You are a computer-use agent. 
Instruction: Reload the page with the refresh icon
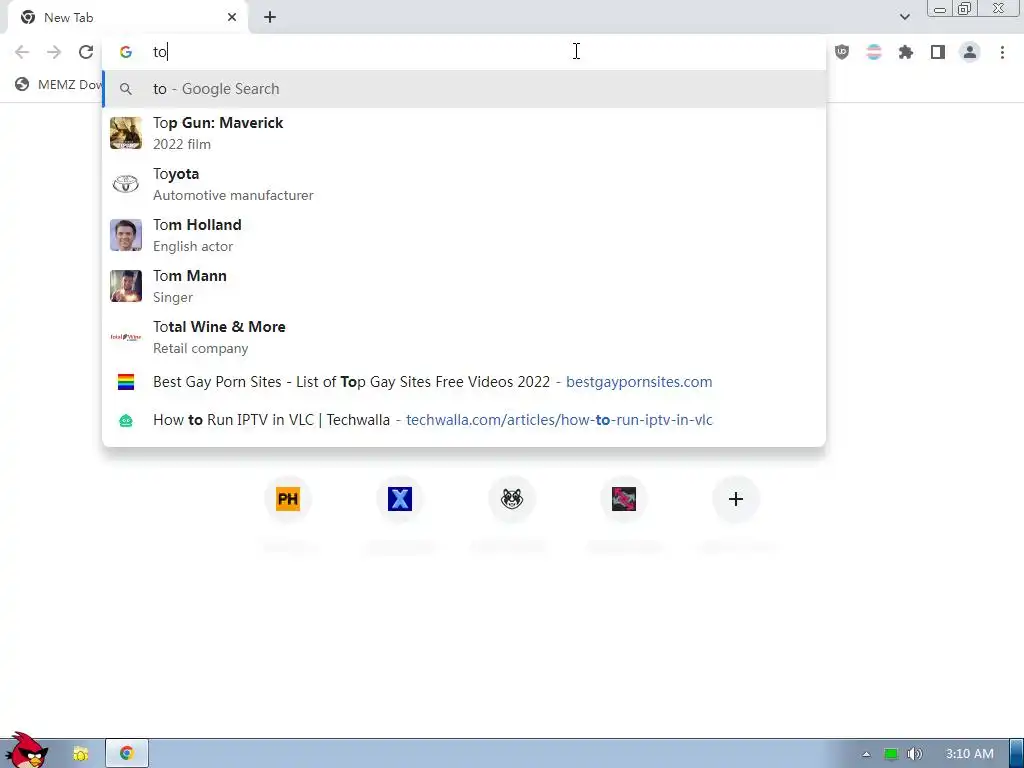point(86,52)
